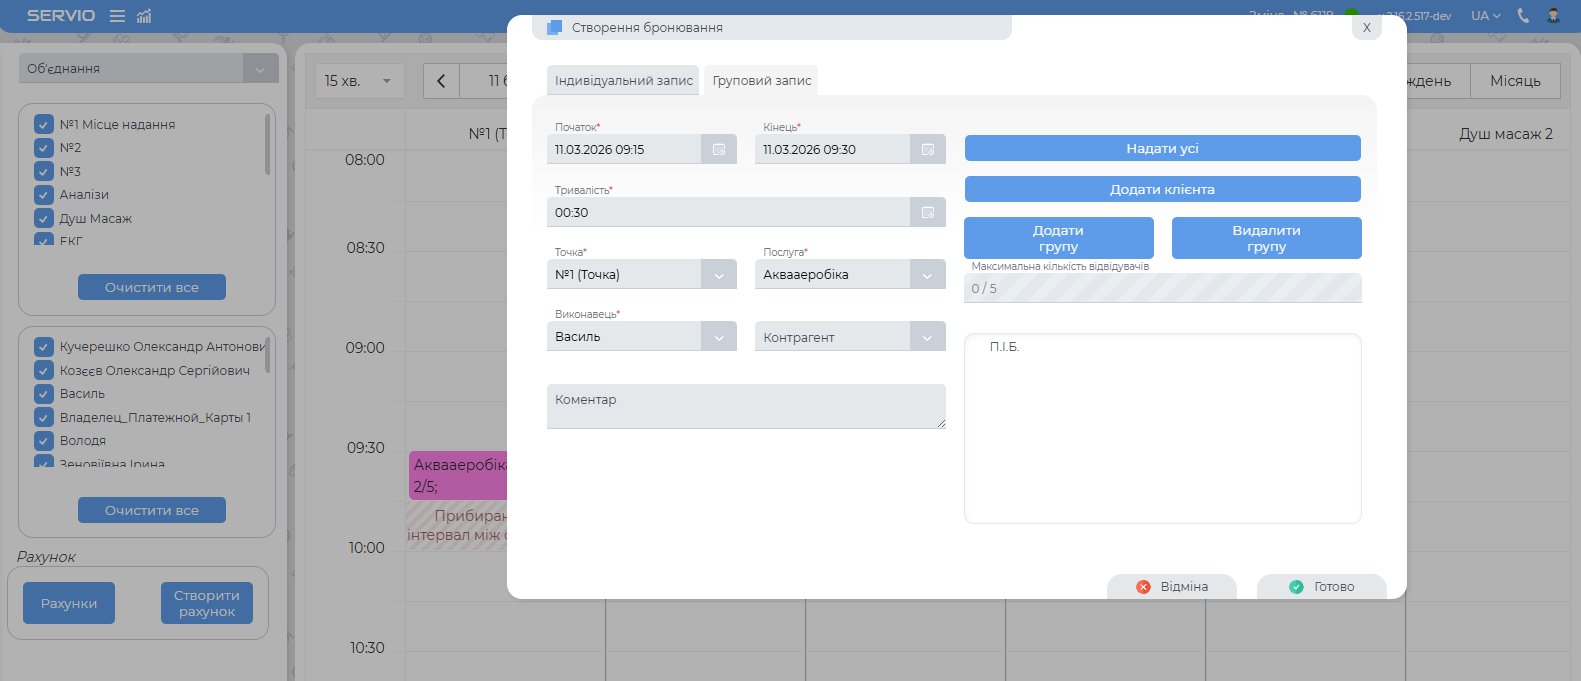
Task: Switch to Індивідуальний запис tab
Action: 624,81
